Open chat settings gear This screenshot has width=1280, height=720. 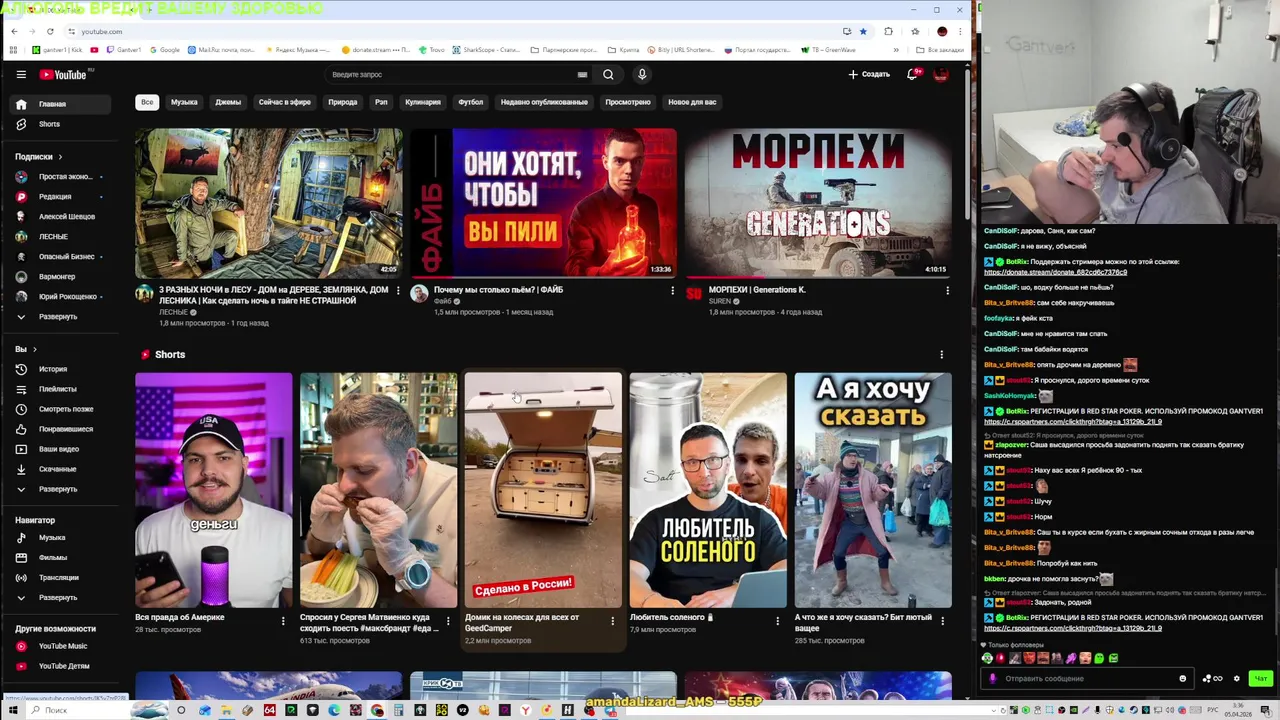pos(1237,678)
